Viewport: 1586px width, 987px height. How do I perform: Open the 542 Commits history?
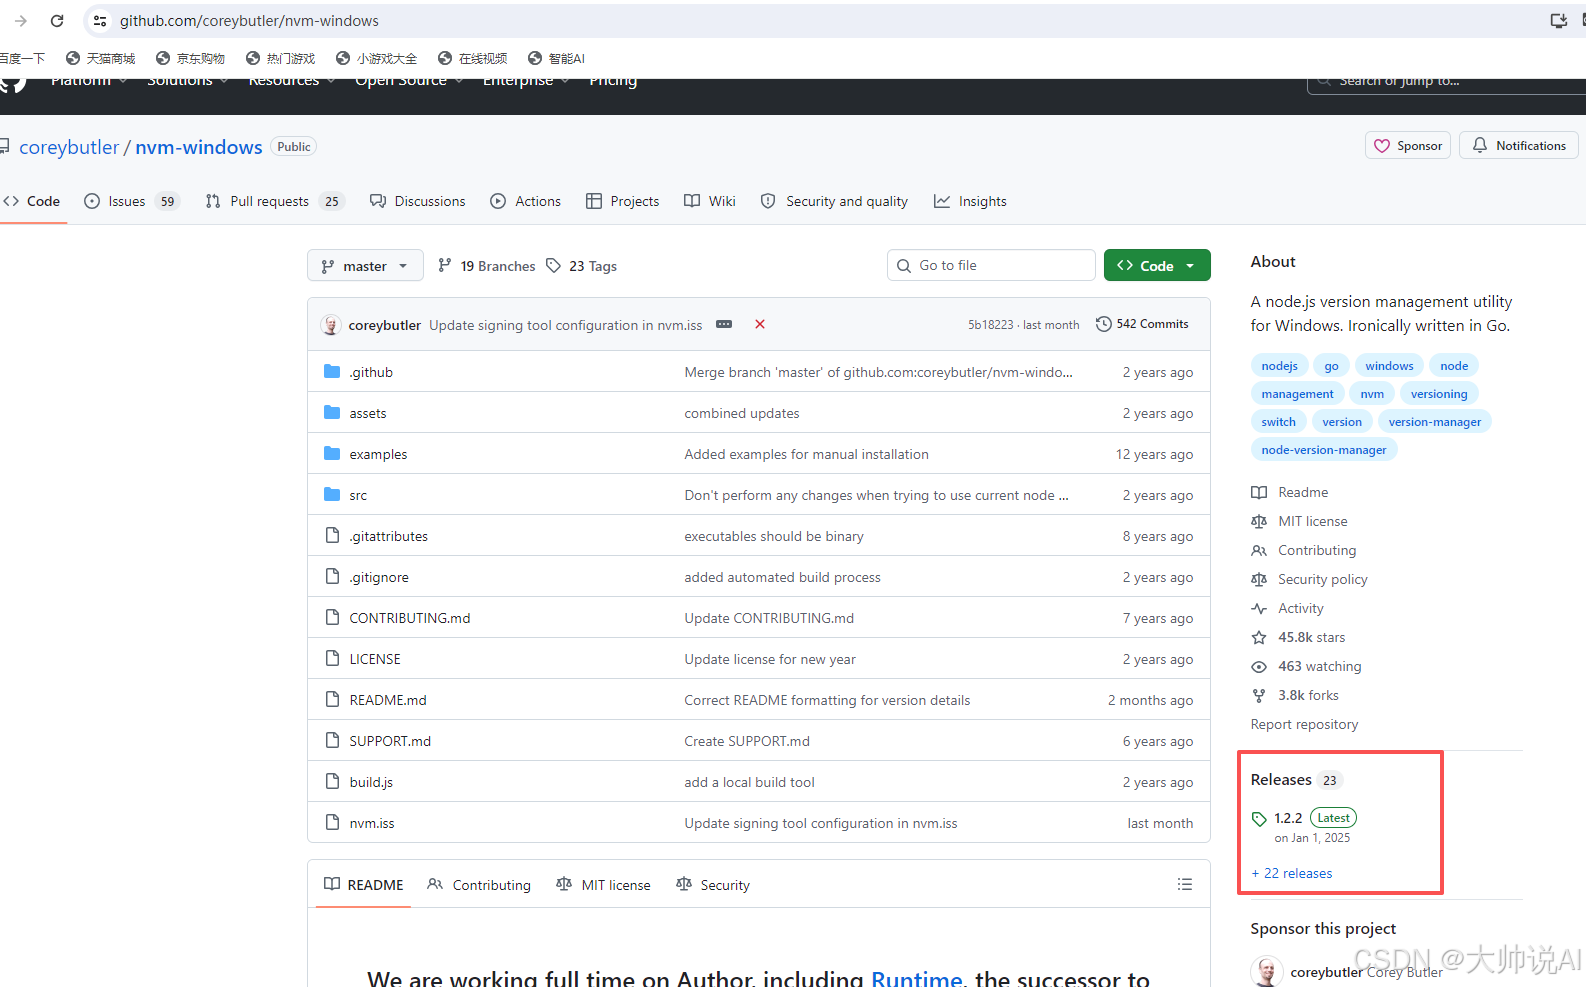tap(1142, 324)
